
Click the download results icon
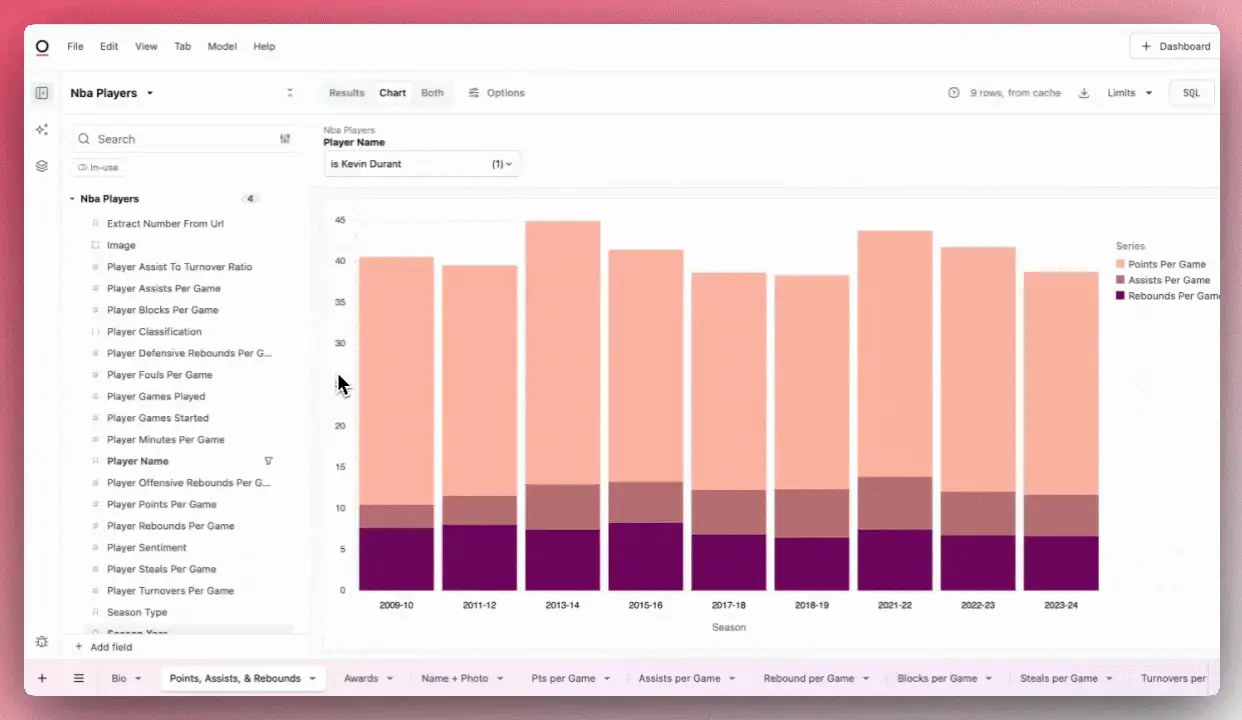pos(1084,92)
